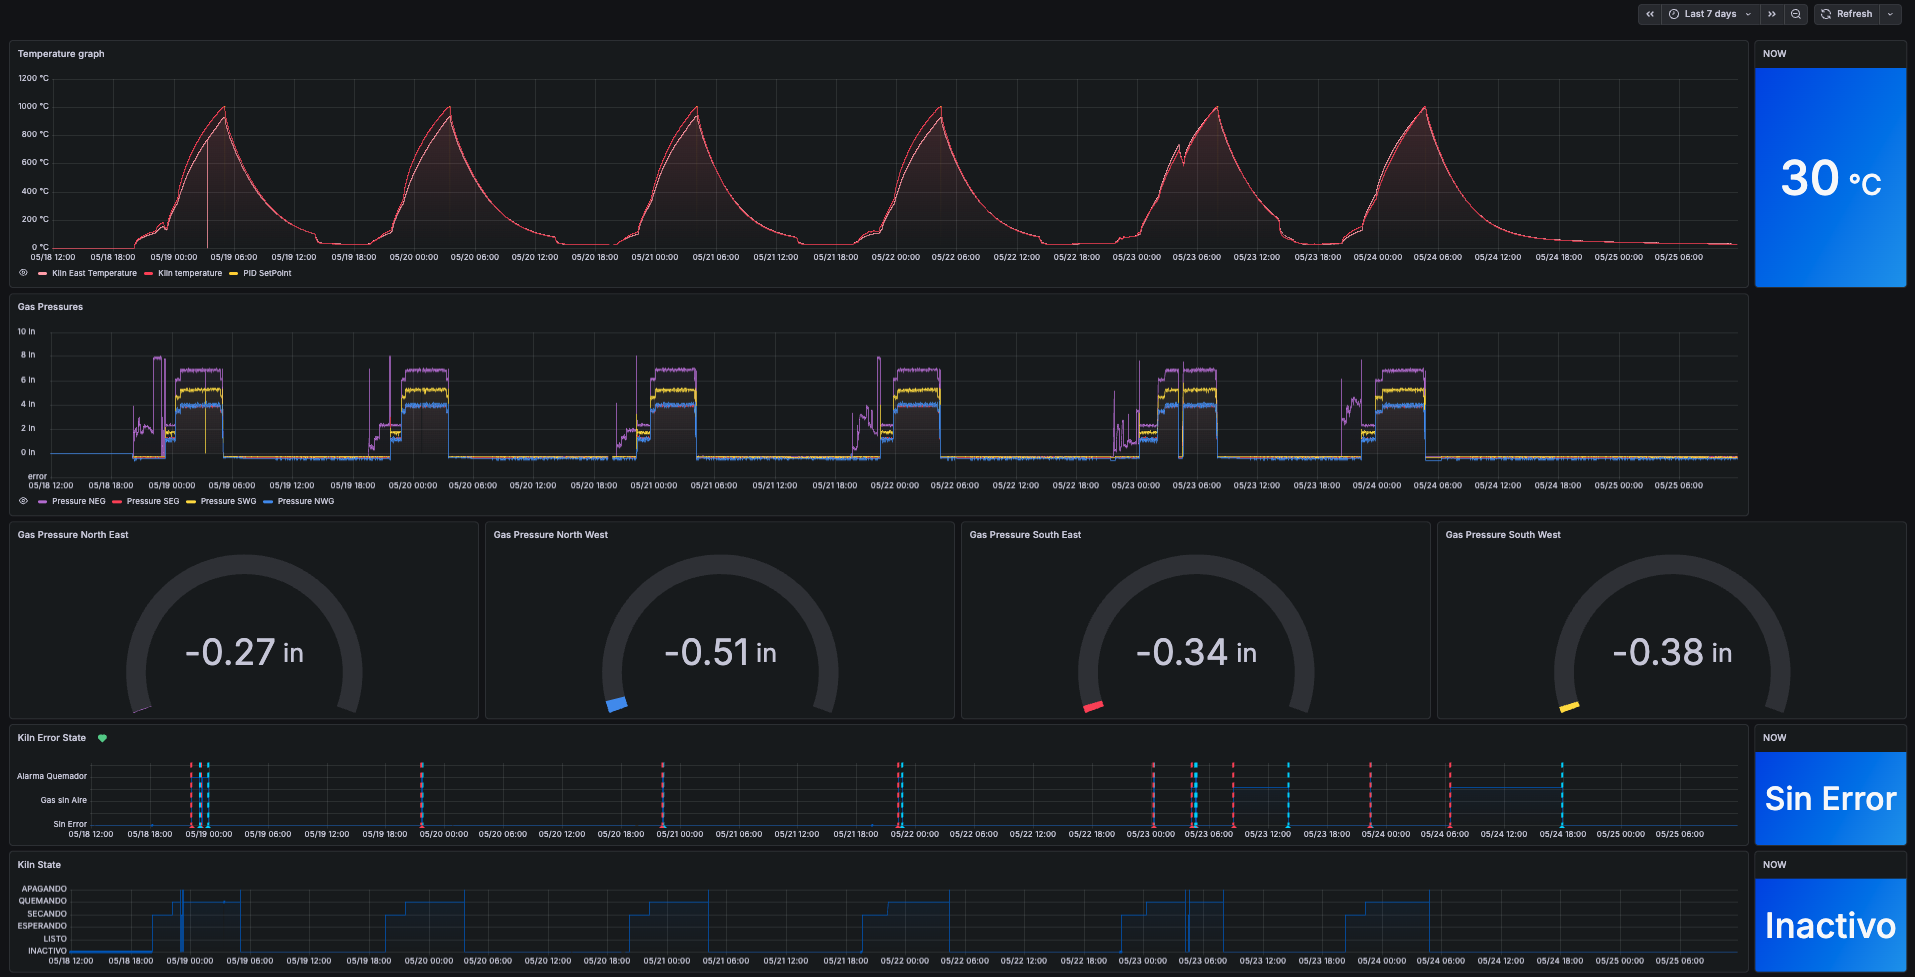
Task: Expand the refresh interval dropdown arrow
Action: (x=1890, y=14)
